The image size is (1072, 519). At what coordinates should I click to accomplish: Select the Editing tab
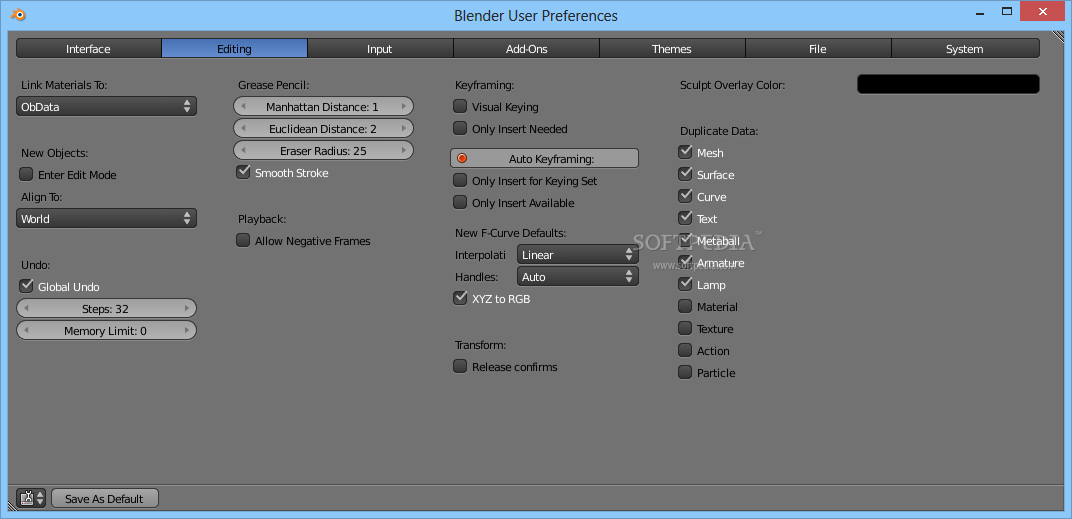(234, 49)
